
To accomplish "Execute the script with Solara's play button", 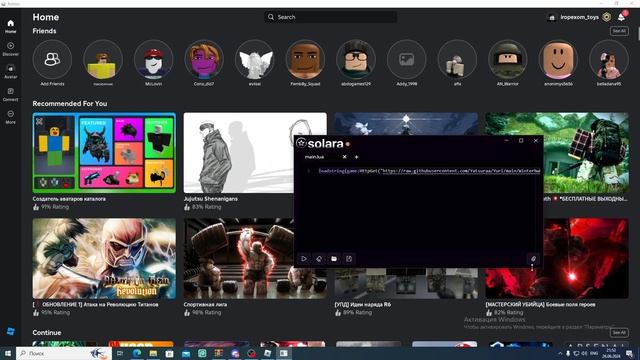I will (304, 259).
